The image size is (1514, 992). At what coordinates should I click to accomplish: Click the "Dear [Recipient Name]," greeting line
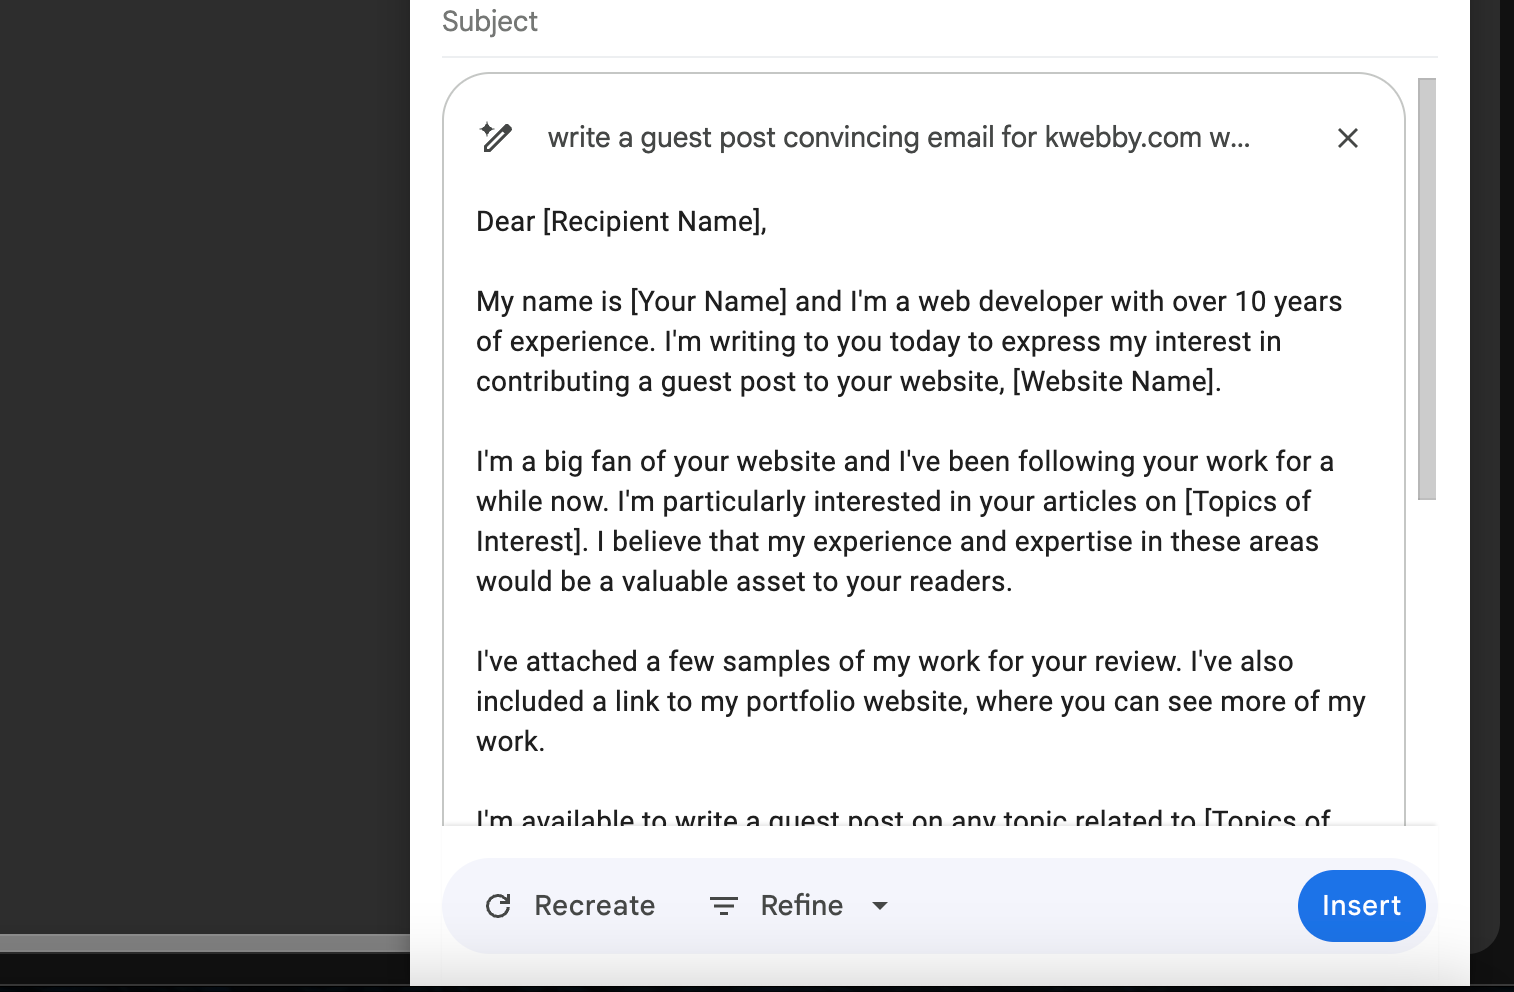(621, 221)
